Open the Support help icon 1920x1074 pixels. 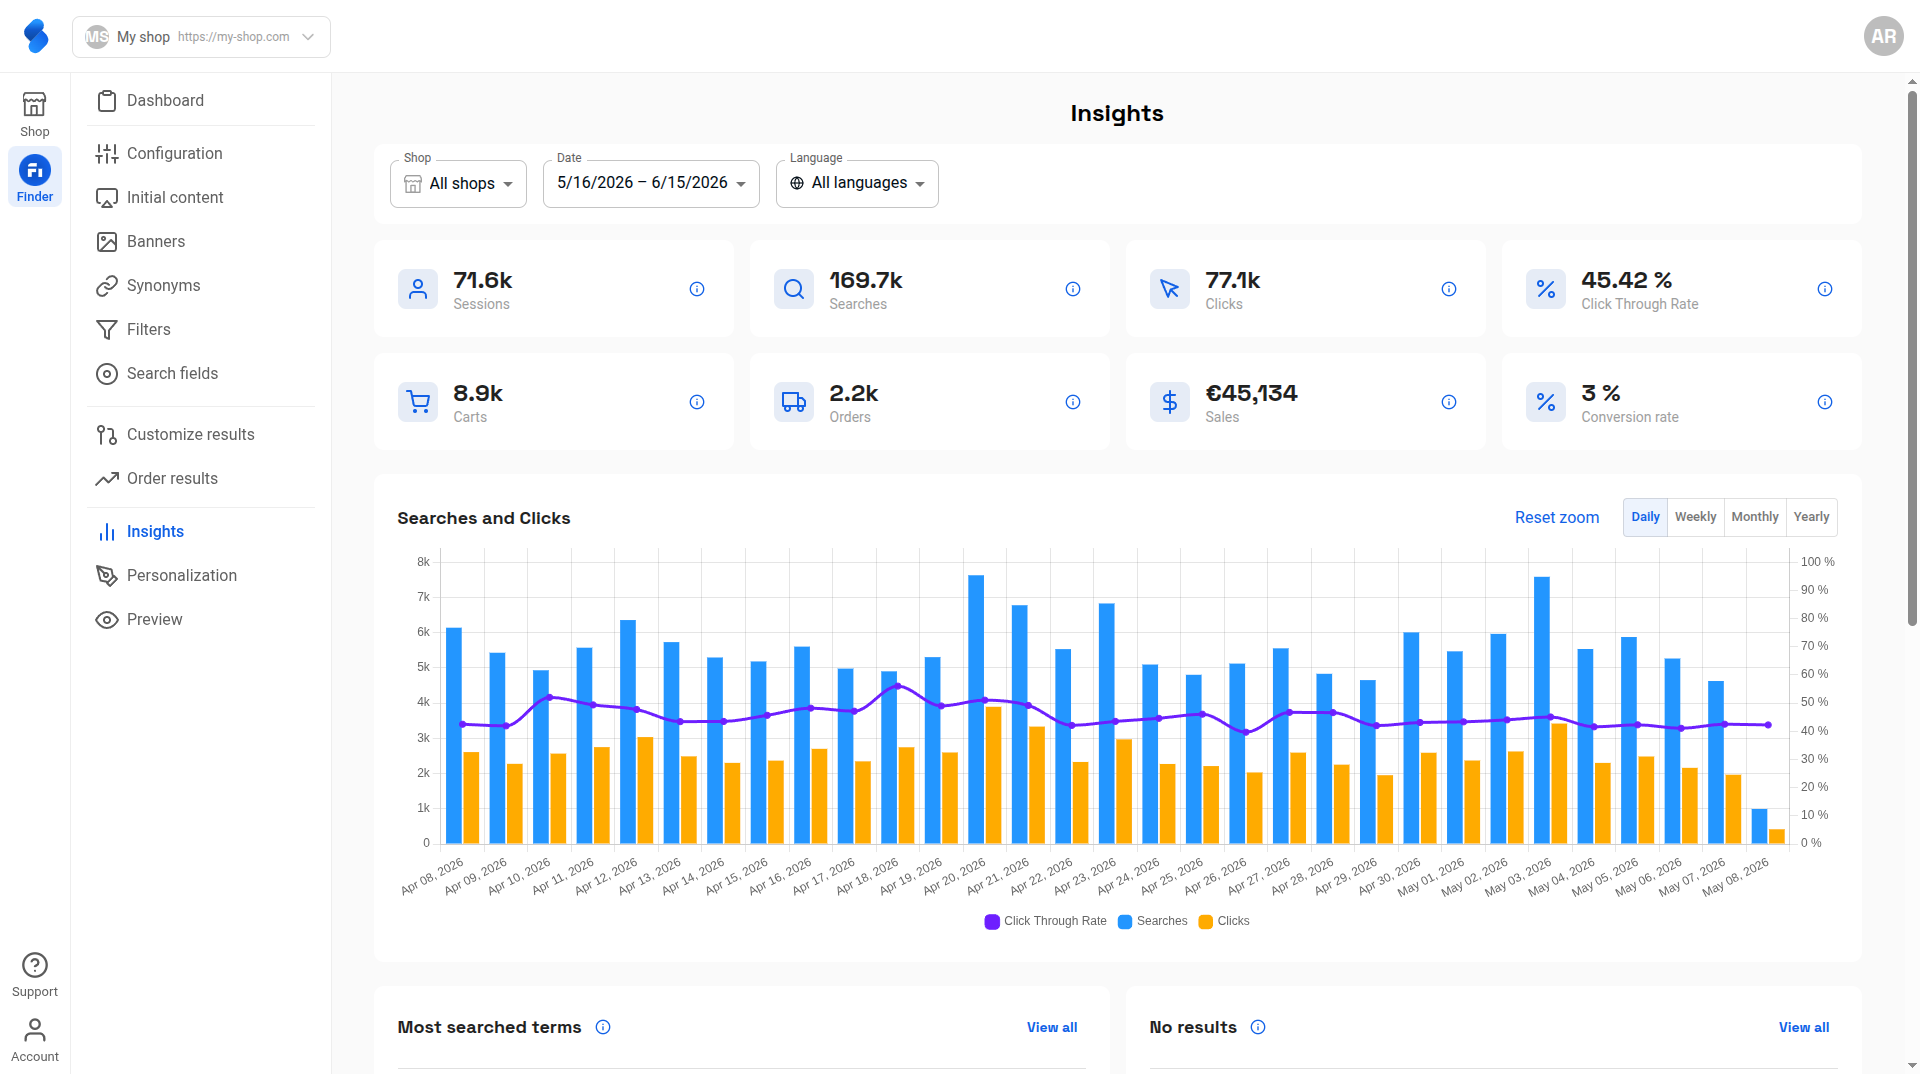(35, 965)
